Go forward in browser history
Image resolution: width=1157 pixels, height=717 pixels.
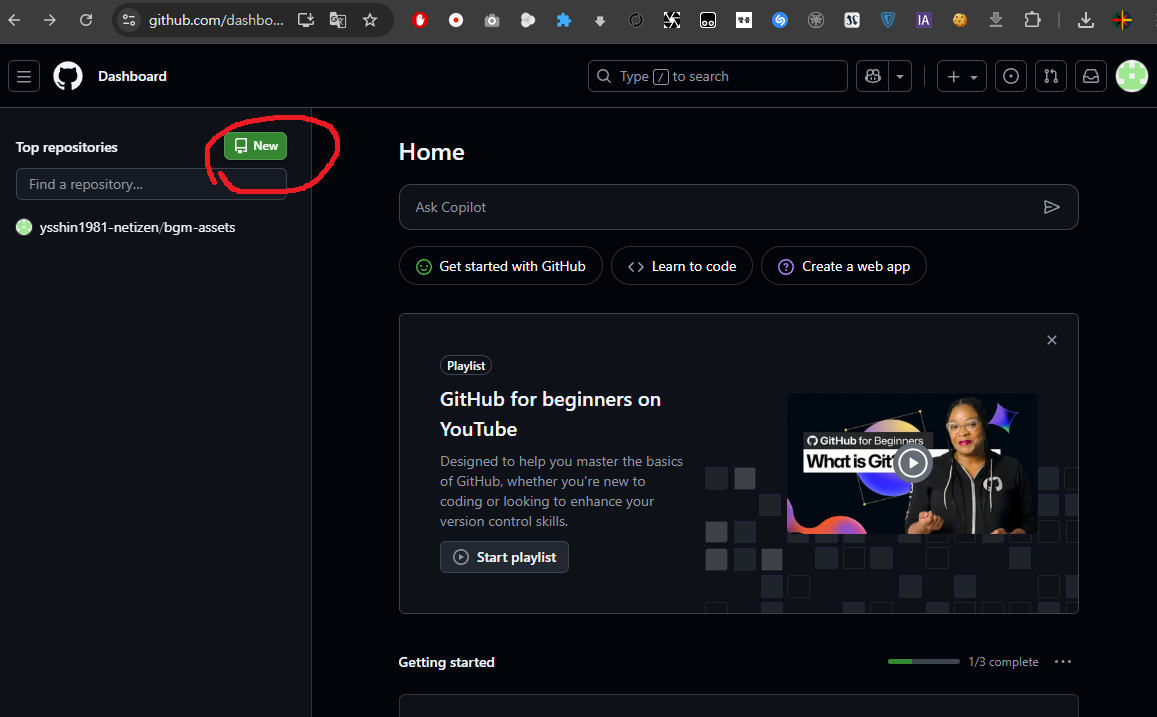49,20
